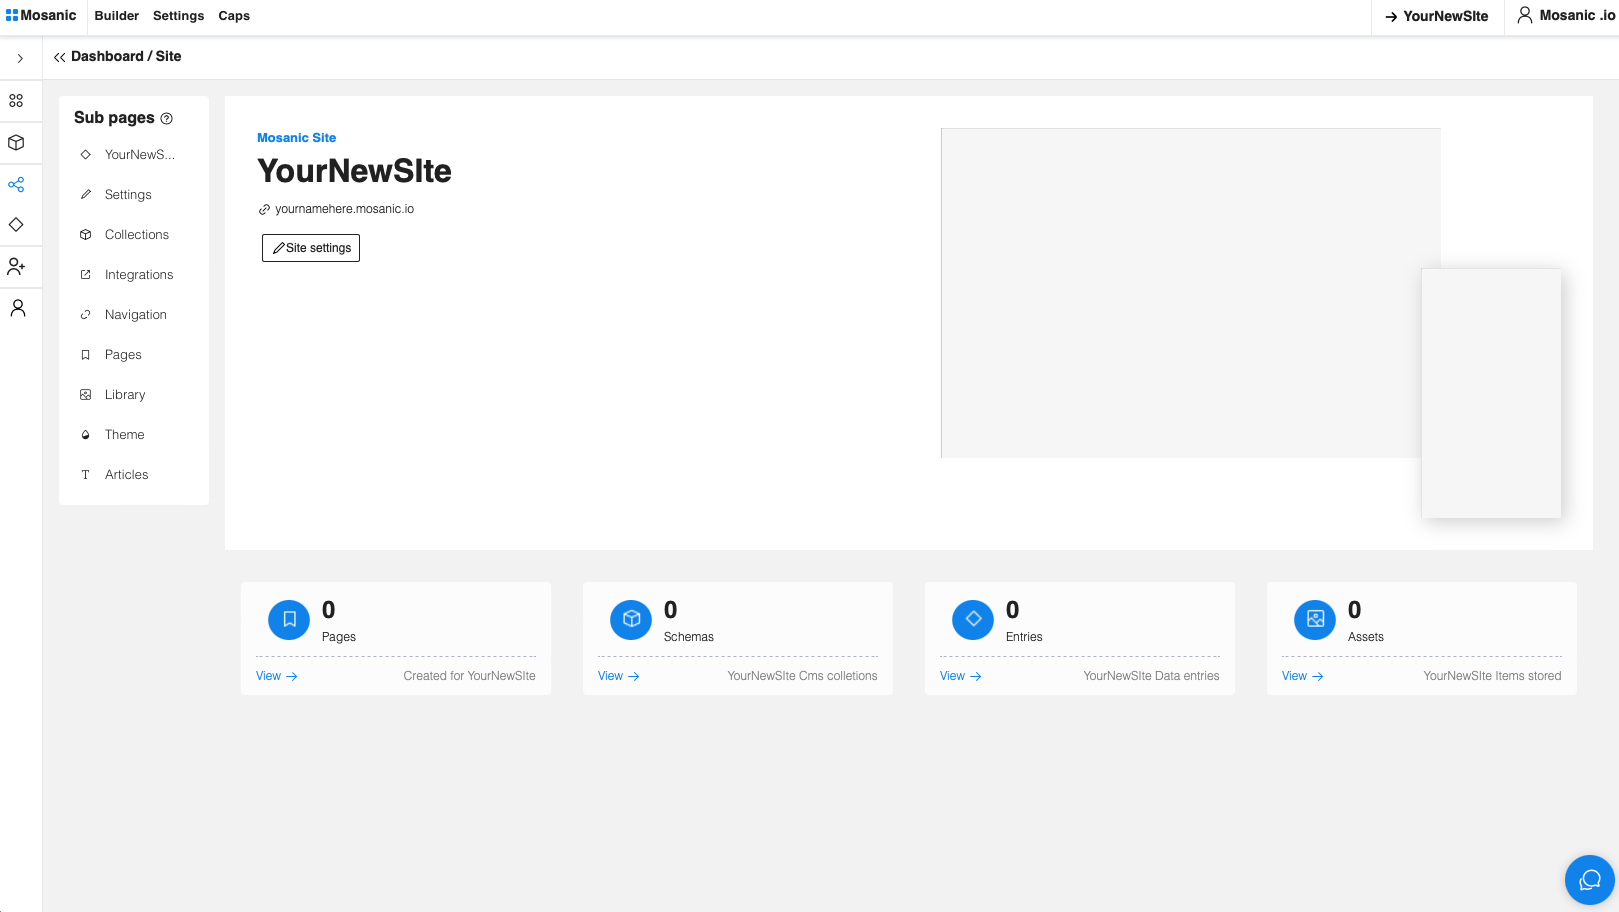
Task: Open the Caps menu
Action: [234, 16]
